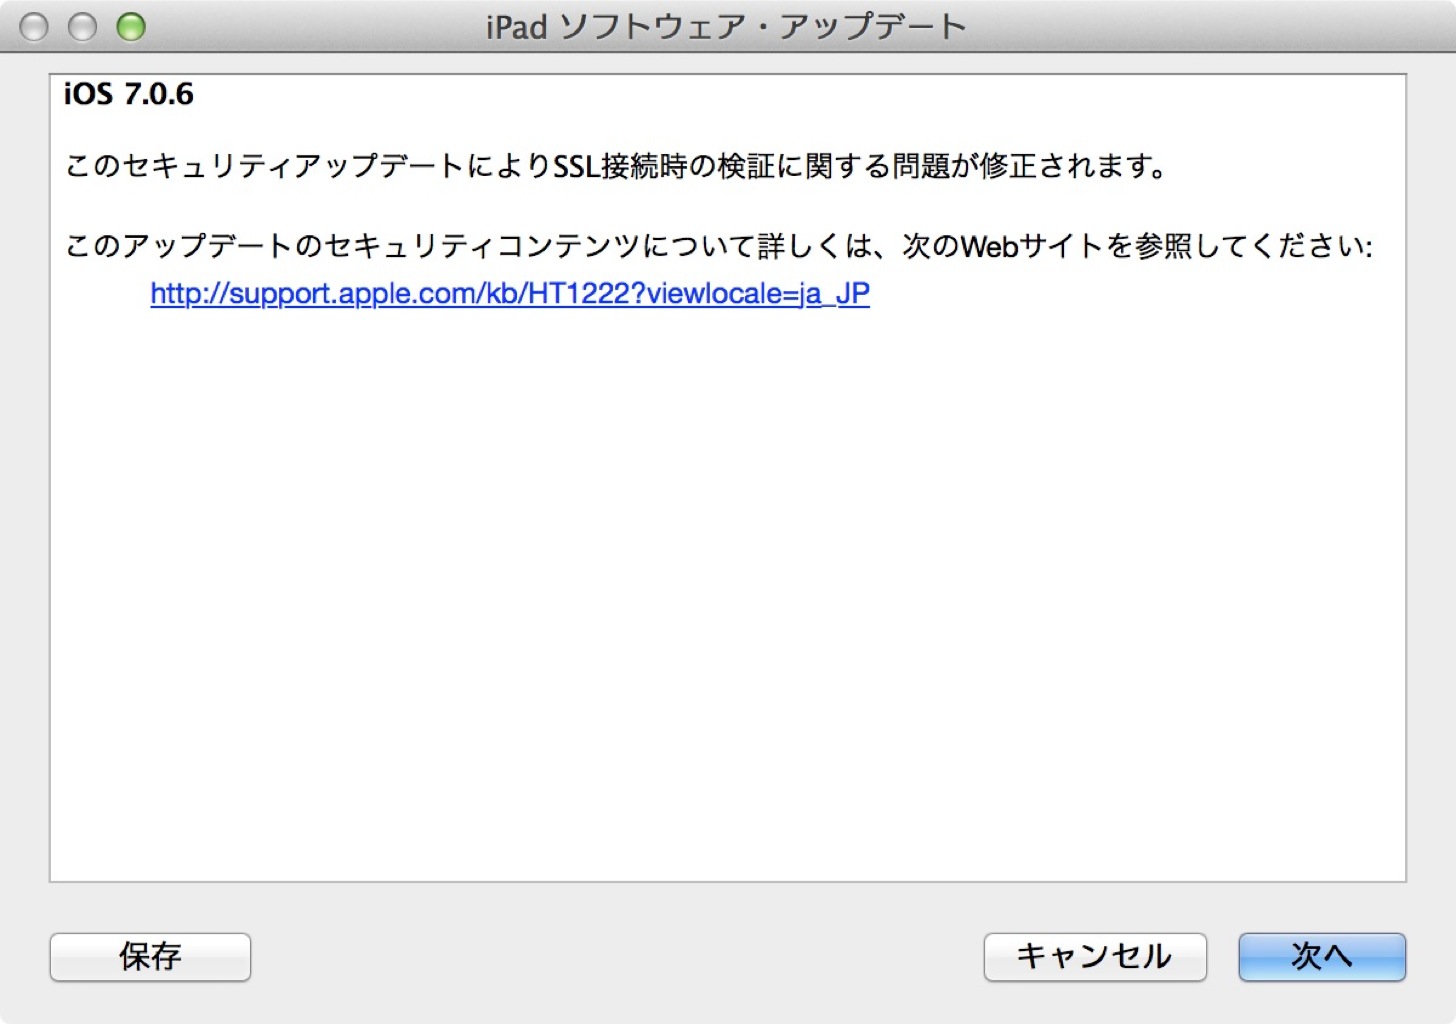This screenshot has width=1456, height=1024.
Task: Click the green zoom window button
Action: (131, 27)
